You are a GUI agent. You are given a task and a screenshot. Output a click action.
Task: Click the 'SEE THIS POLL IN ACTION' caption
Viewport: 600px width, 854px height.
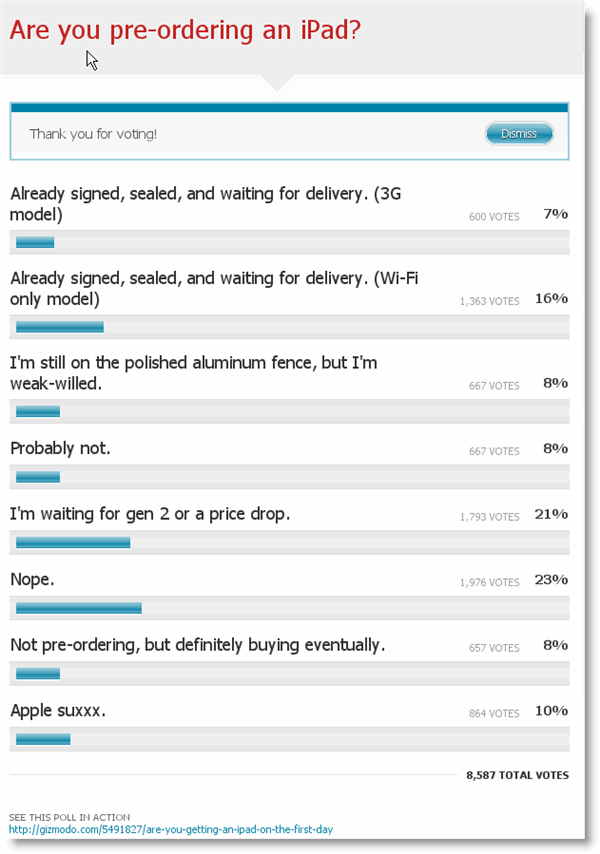[69, 817]
